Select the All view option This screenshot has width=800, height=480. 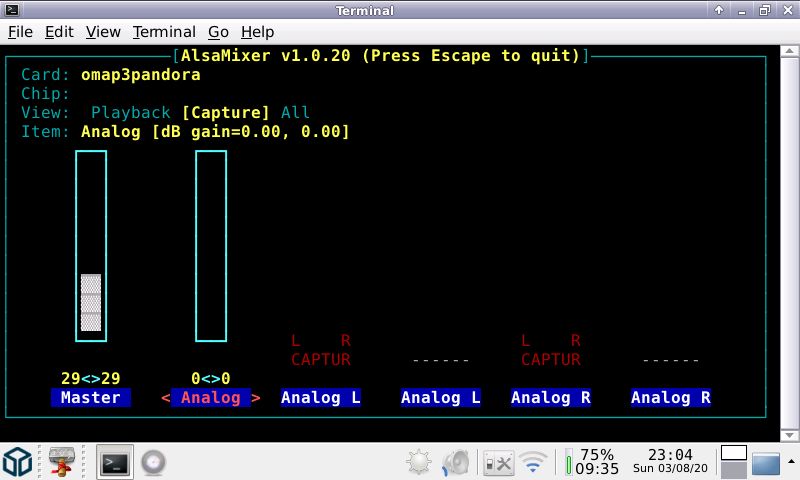pos(295,113)
